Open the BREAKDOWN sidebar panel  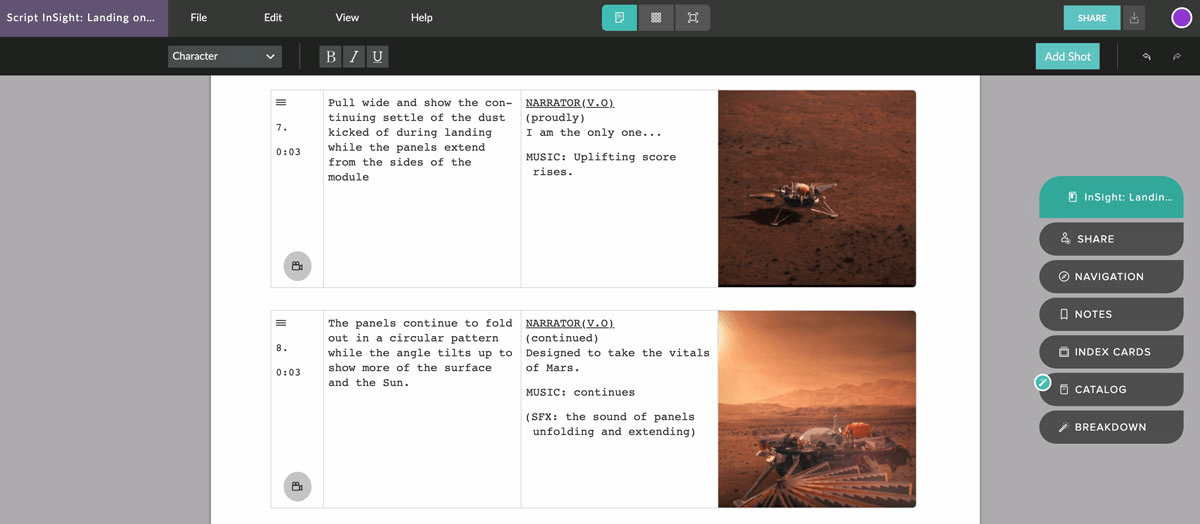tap(1111, 427)
